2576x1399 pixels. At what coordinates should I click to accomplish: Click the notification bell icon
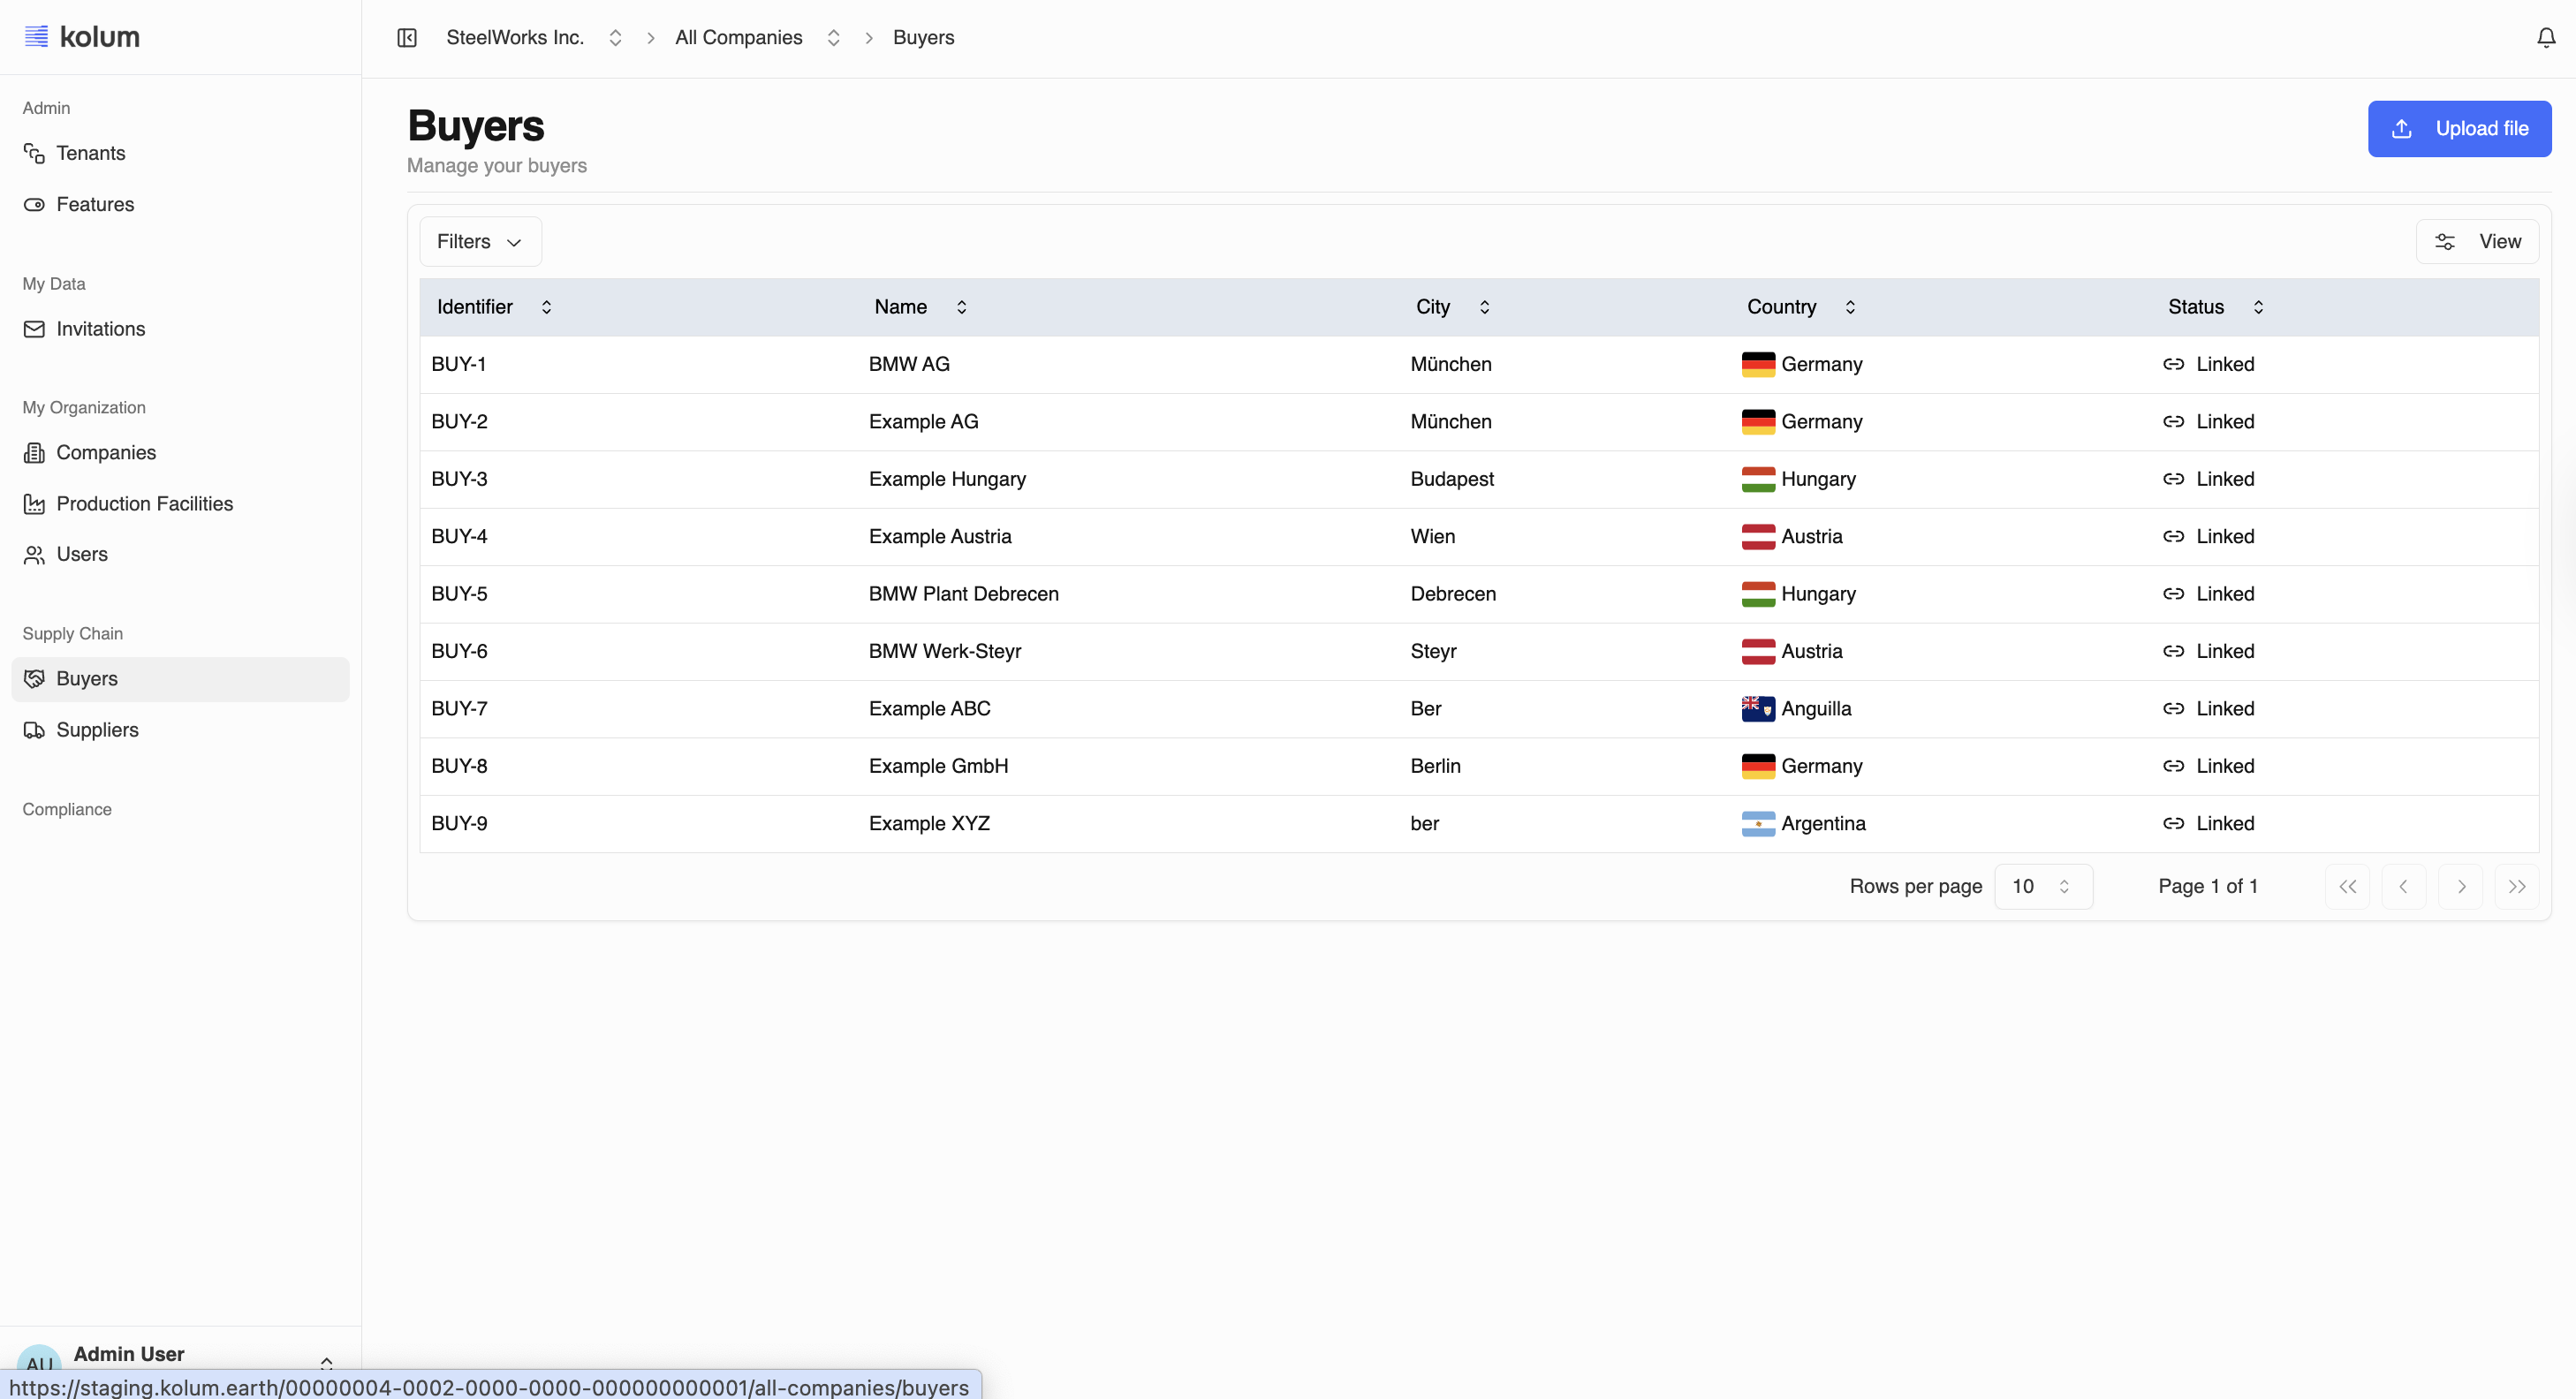coord(2545,38)
